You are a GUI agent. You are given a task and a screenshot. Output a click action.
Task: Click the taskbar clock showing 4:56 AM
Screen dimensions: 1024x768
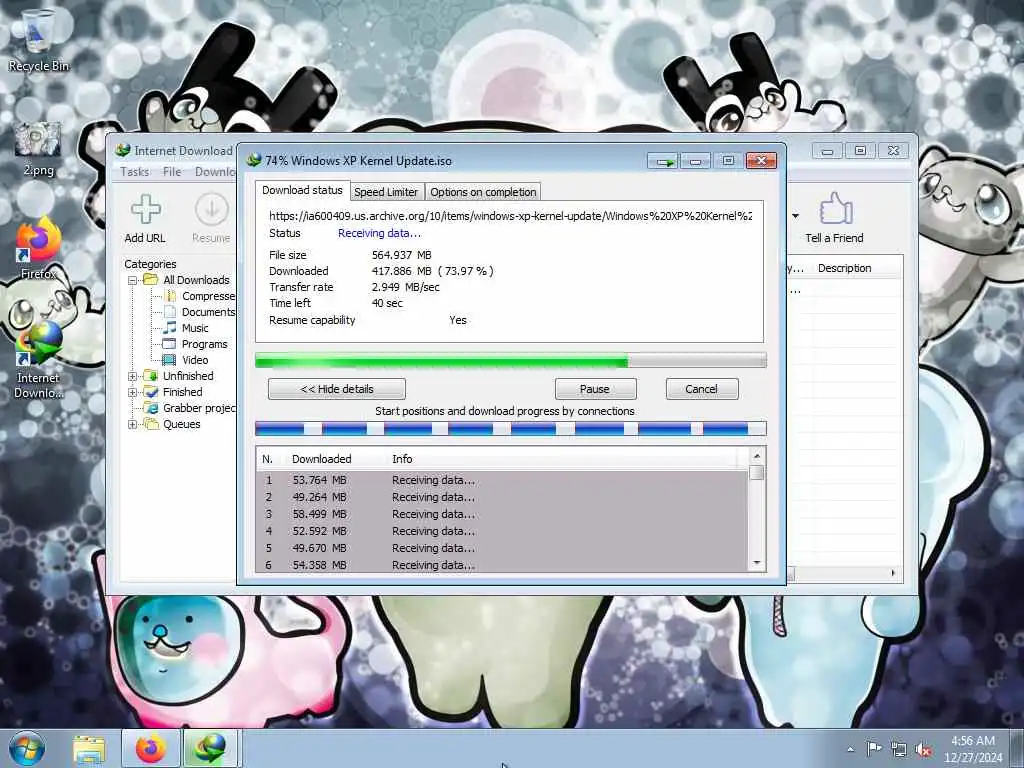coord(973,749)
